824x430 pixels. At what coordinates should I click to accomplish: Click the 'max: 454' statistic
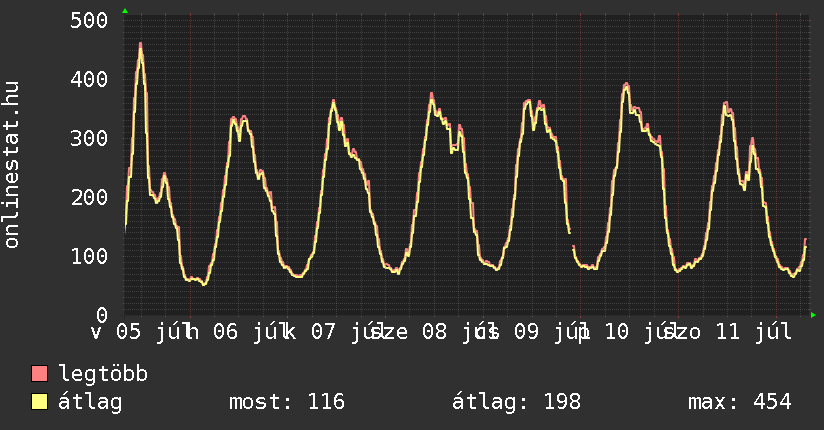(740, 402)
